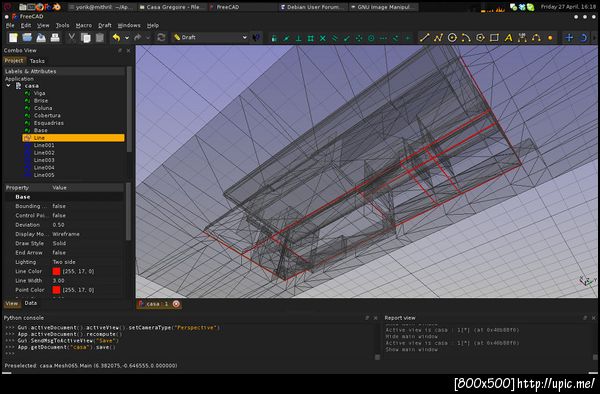Select the Draft BSpline tool
This screenshot has width=600, height=394.
(536, 37)
